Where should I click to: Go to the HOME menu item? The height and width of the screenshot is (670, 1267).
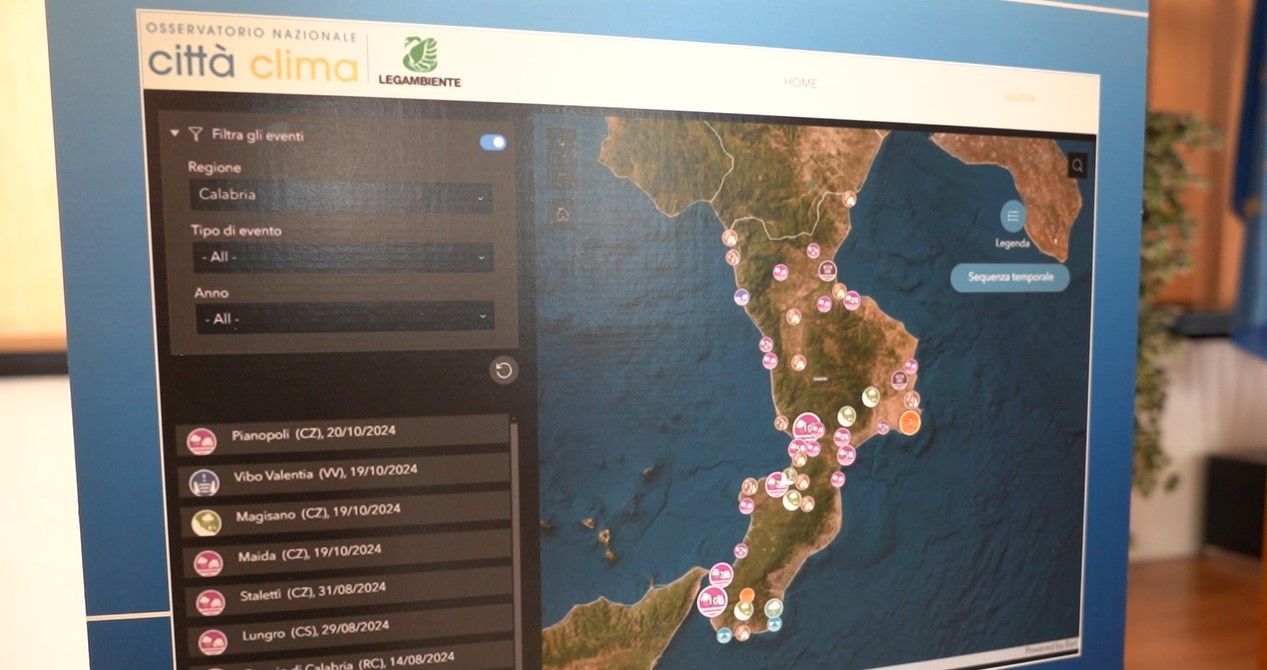click(801, 83)
